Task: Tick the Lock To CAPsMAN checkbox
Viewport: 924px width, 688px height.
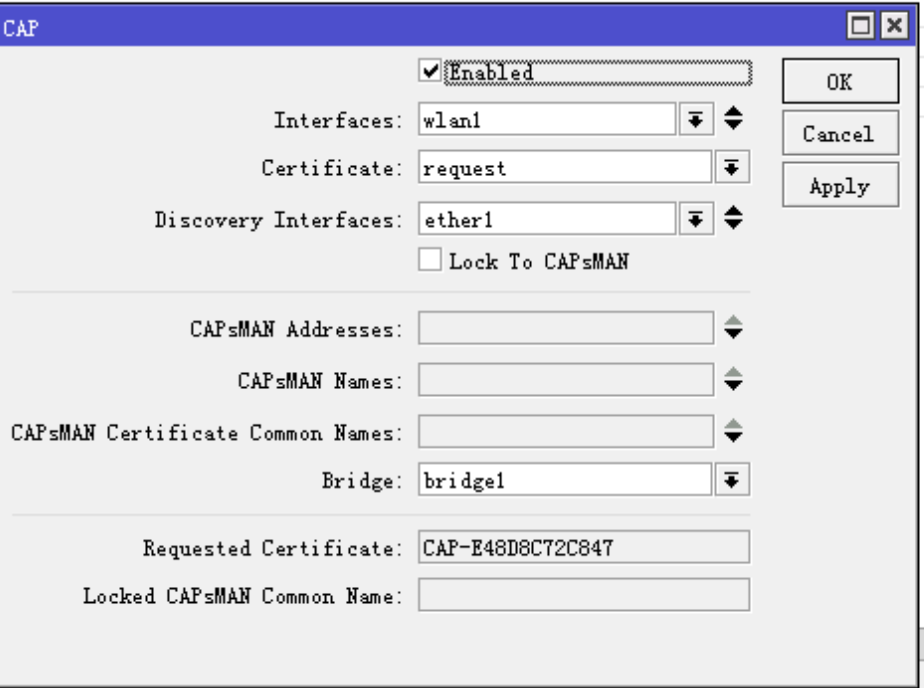Action: click(x=430, y=260)
